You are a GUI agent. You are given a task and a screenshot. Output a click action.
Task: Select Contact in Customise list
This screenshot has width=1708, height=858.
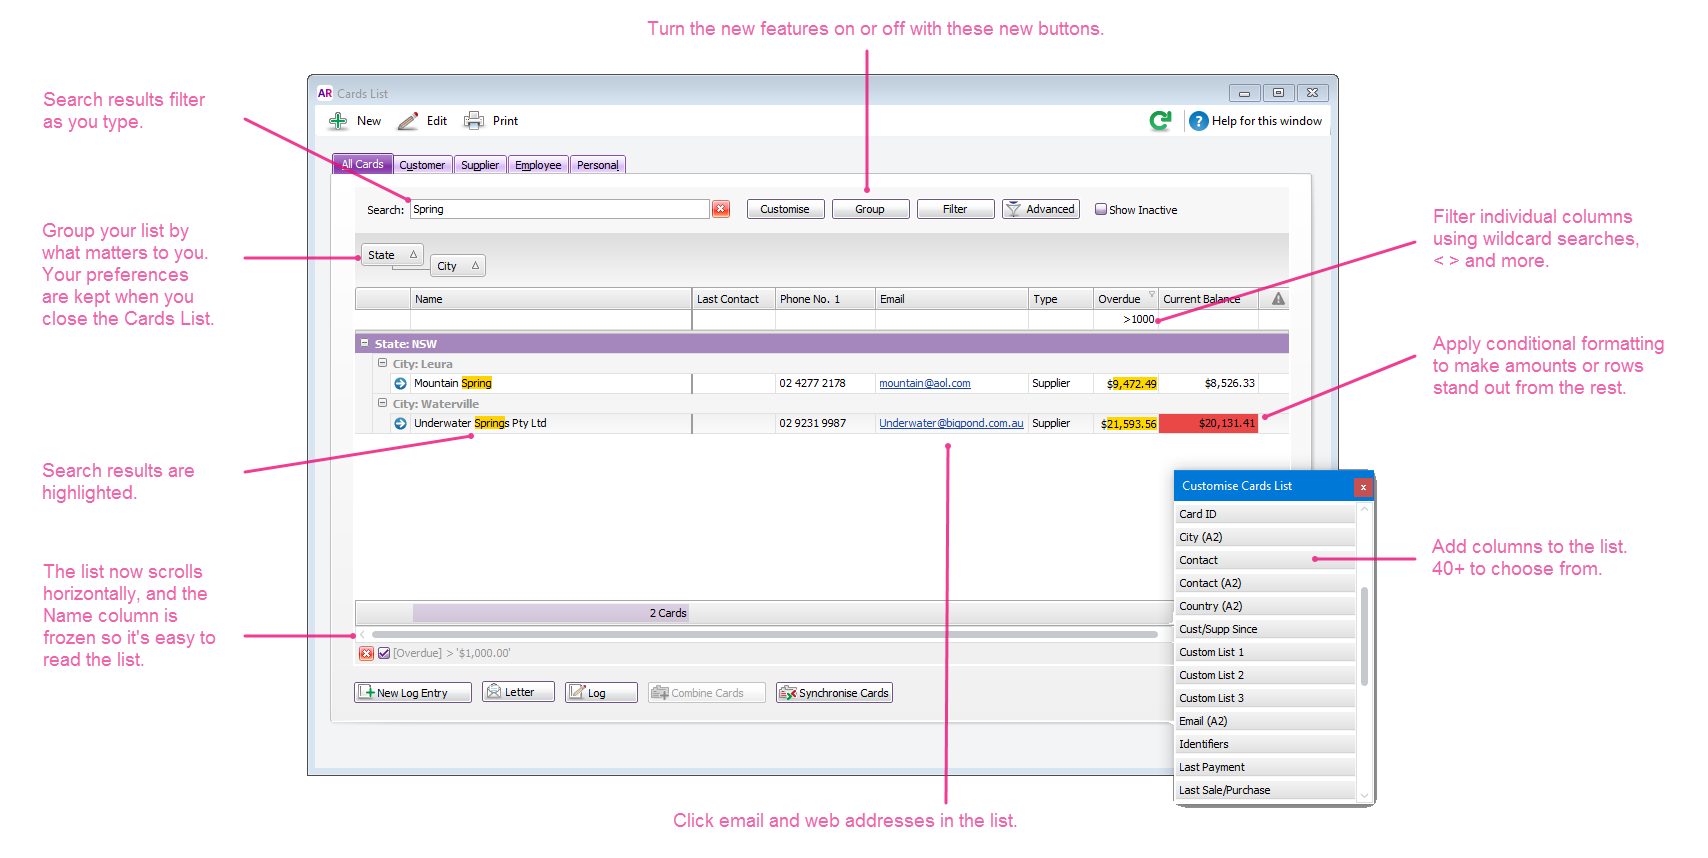1265,560
